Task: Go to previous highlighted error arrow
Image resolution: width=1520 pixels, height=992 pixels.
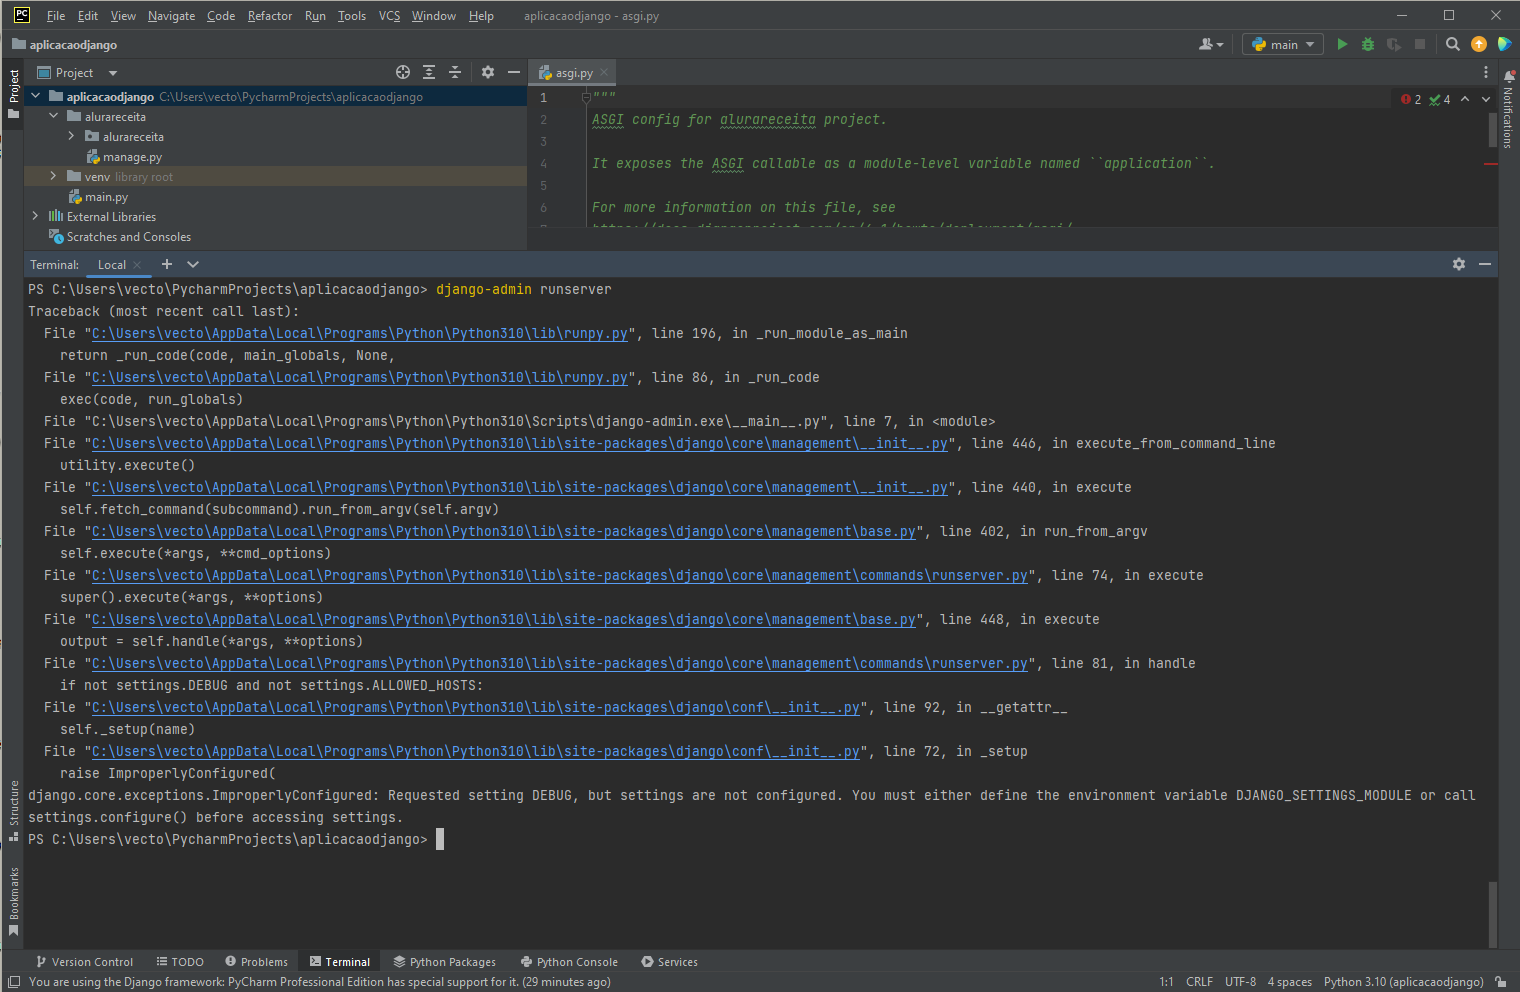Action: [1465, 99]
